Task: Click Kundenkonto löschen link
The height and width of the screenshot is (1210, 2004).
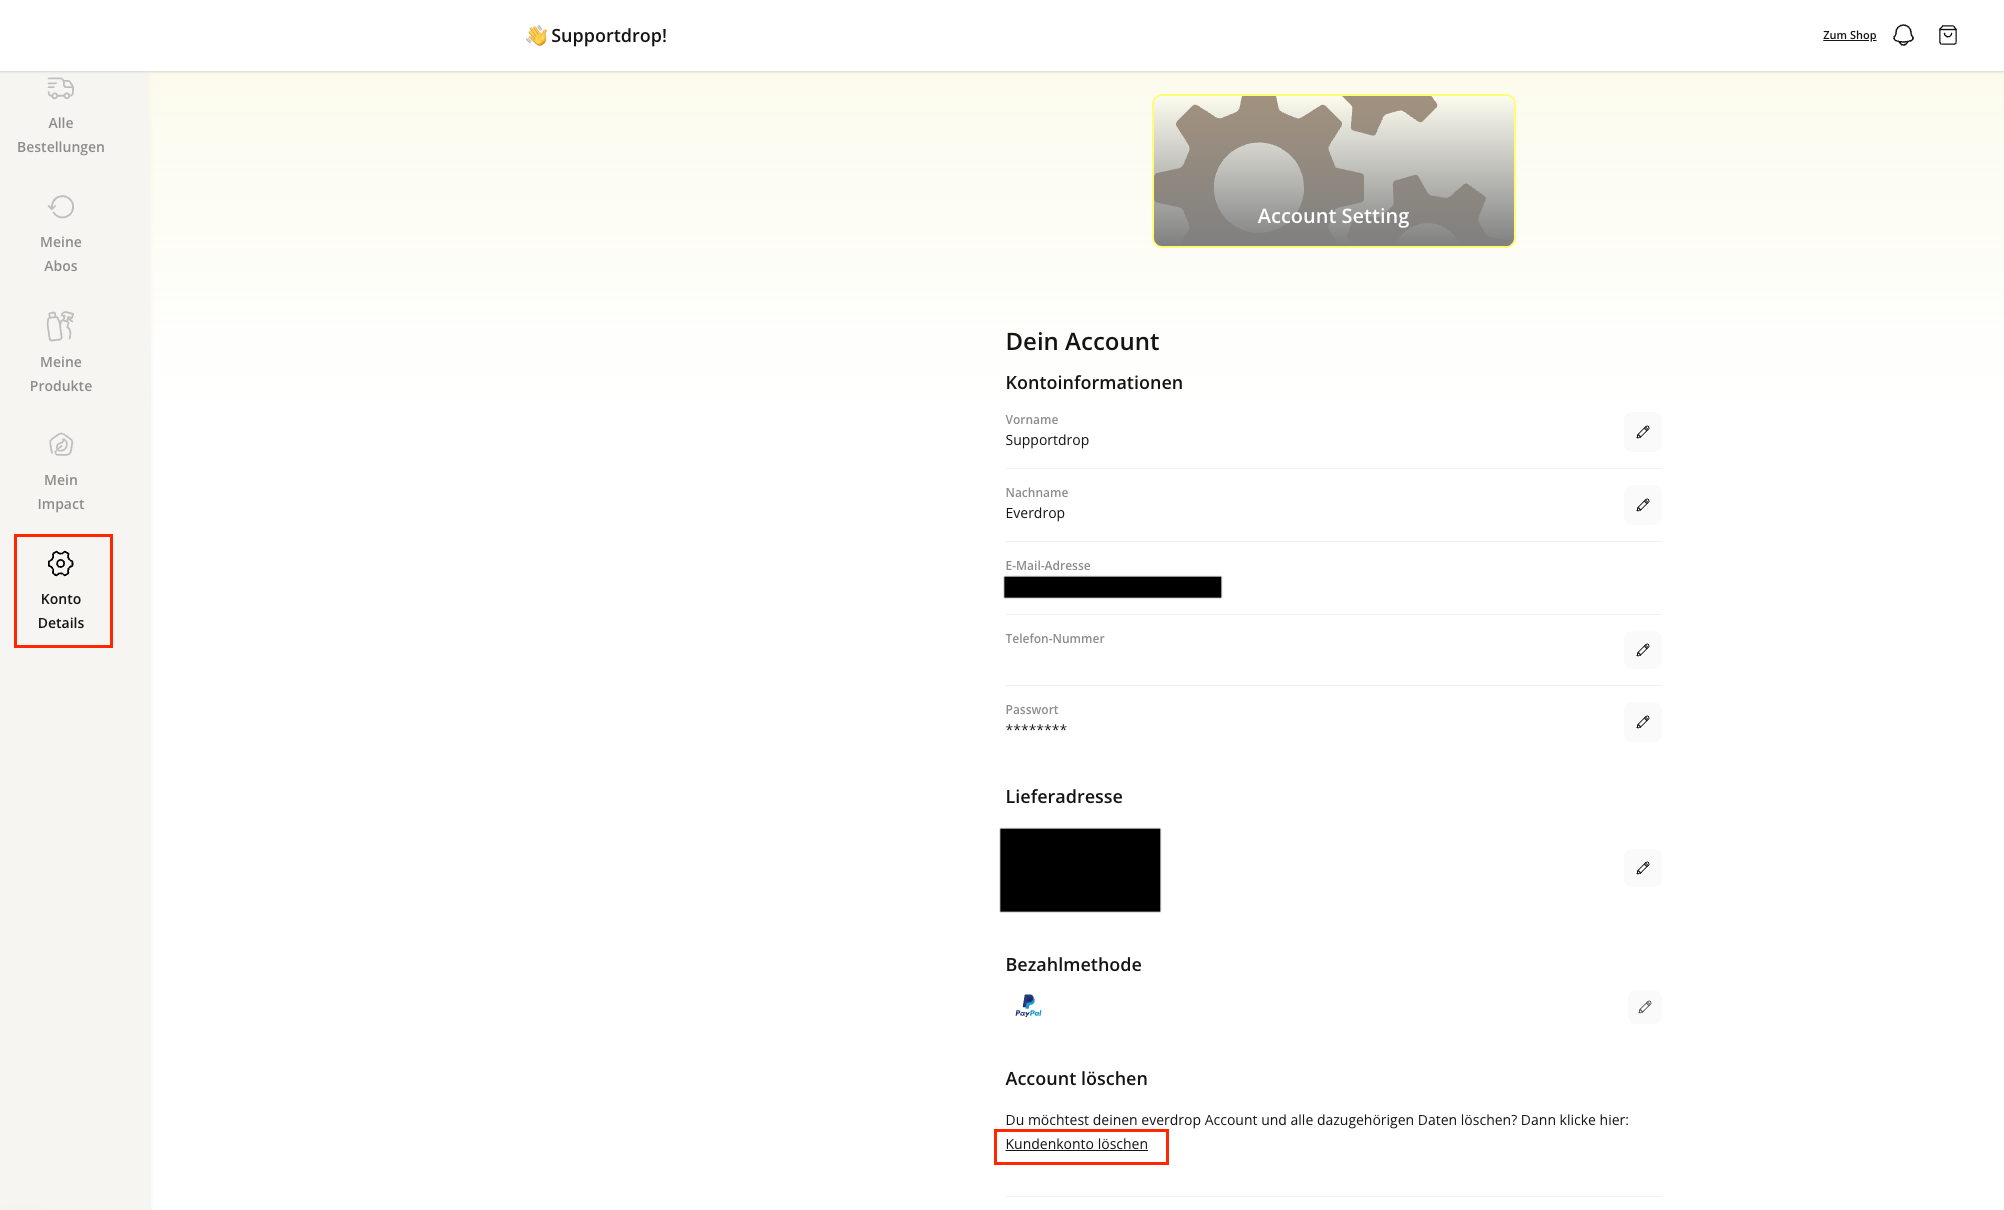Action: (1076, 1144)
